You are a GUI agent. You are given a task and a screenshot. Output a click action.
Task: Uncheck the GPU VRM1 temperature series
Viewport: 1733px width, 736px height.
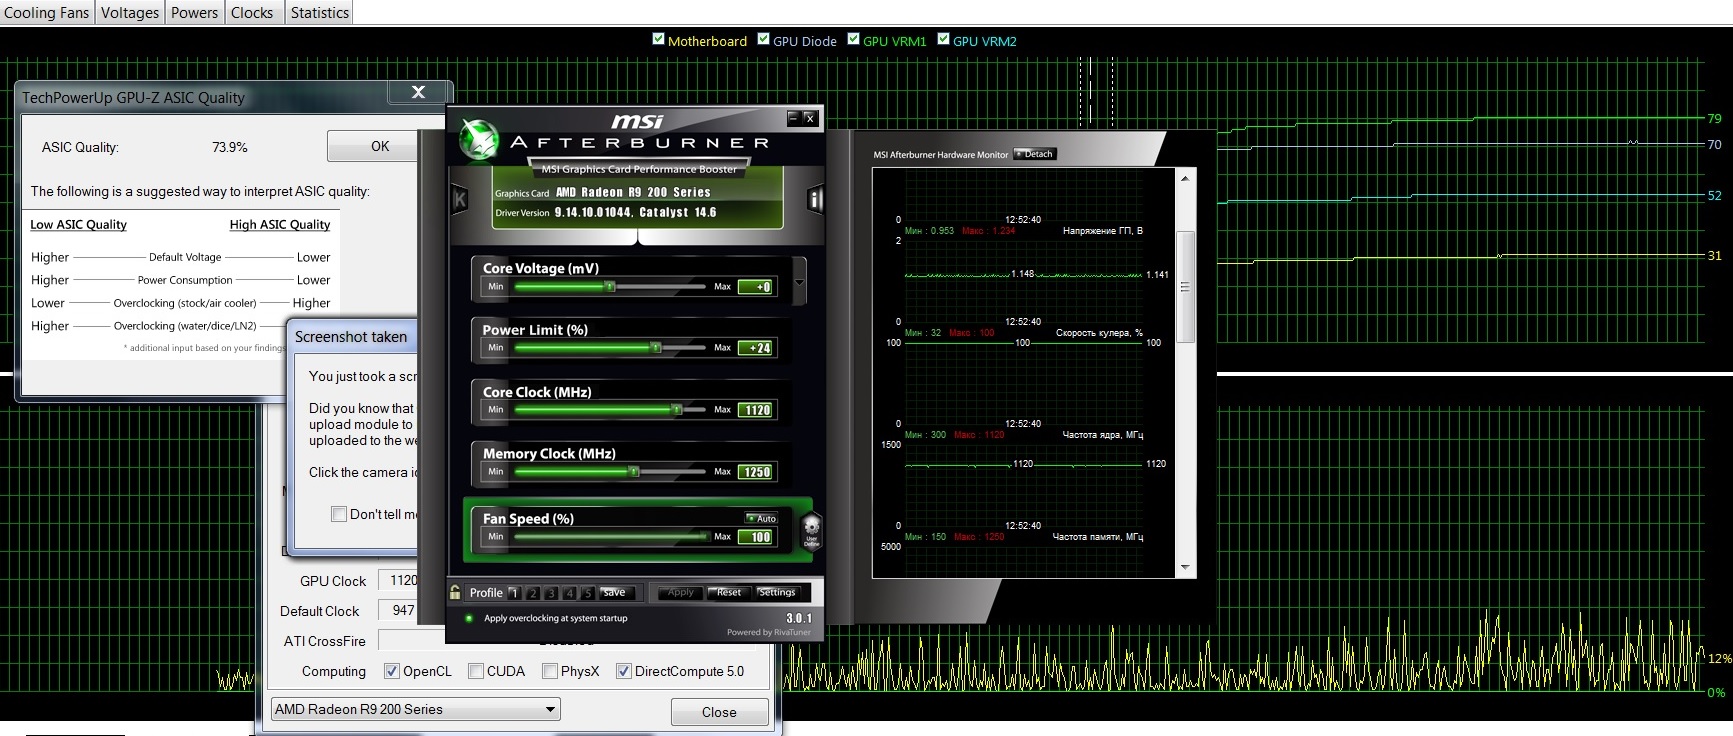point(853,40)
